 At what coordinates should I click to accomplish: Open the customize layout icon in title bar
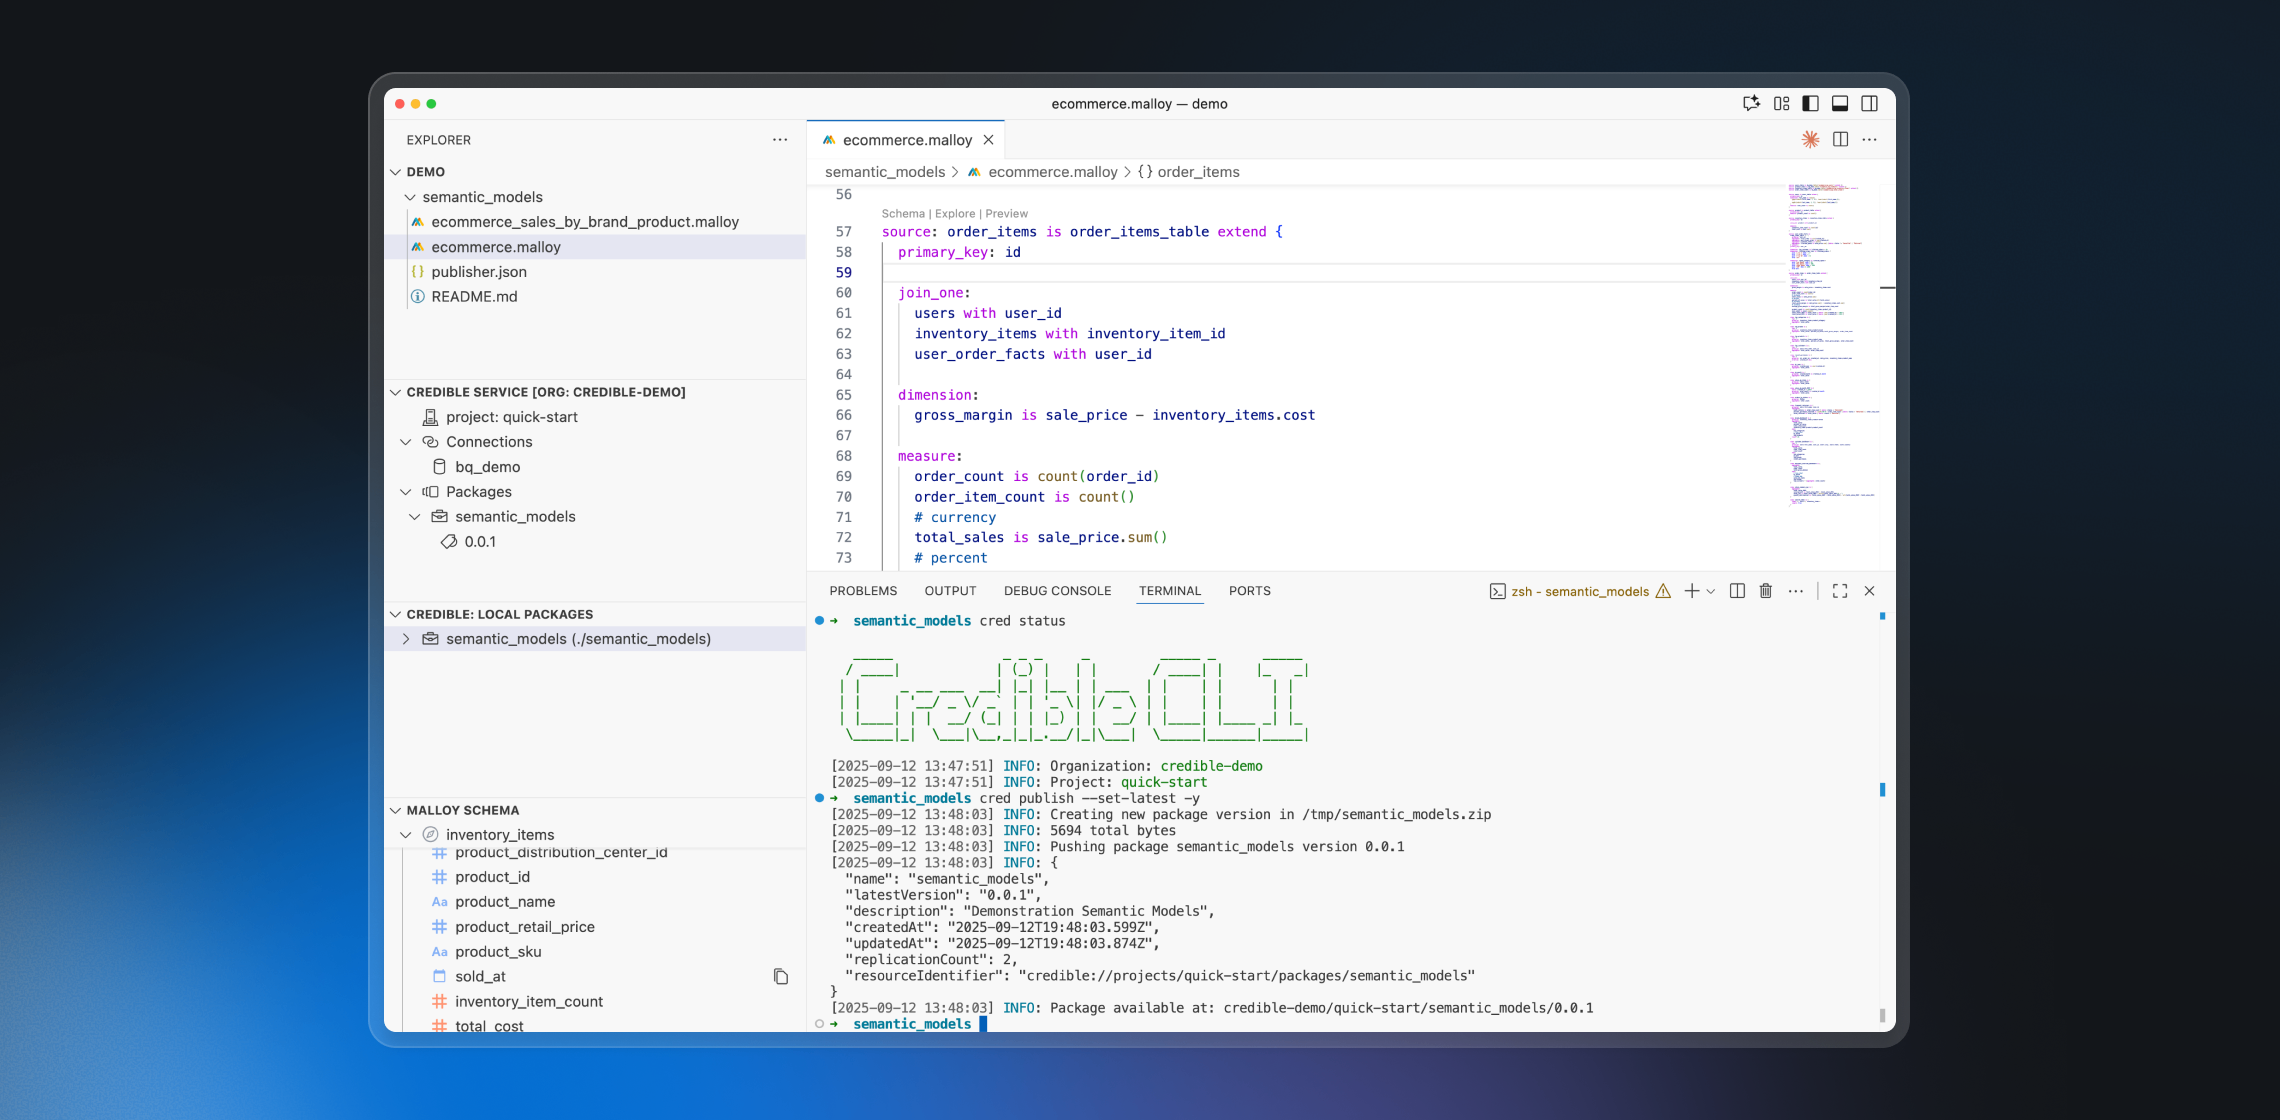click(1781, 104)
